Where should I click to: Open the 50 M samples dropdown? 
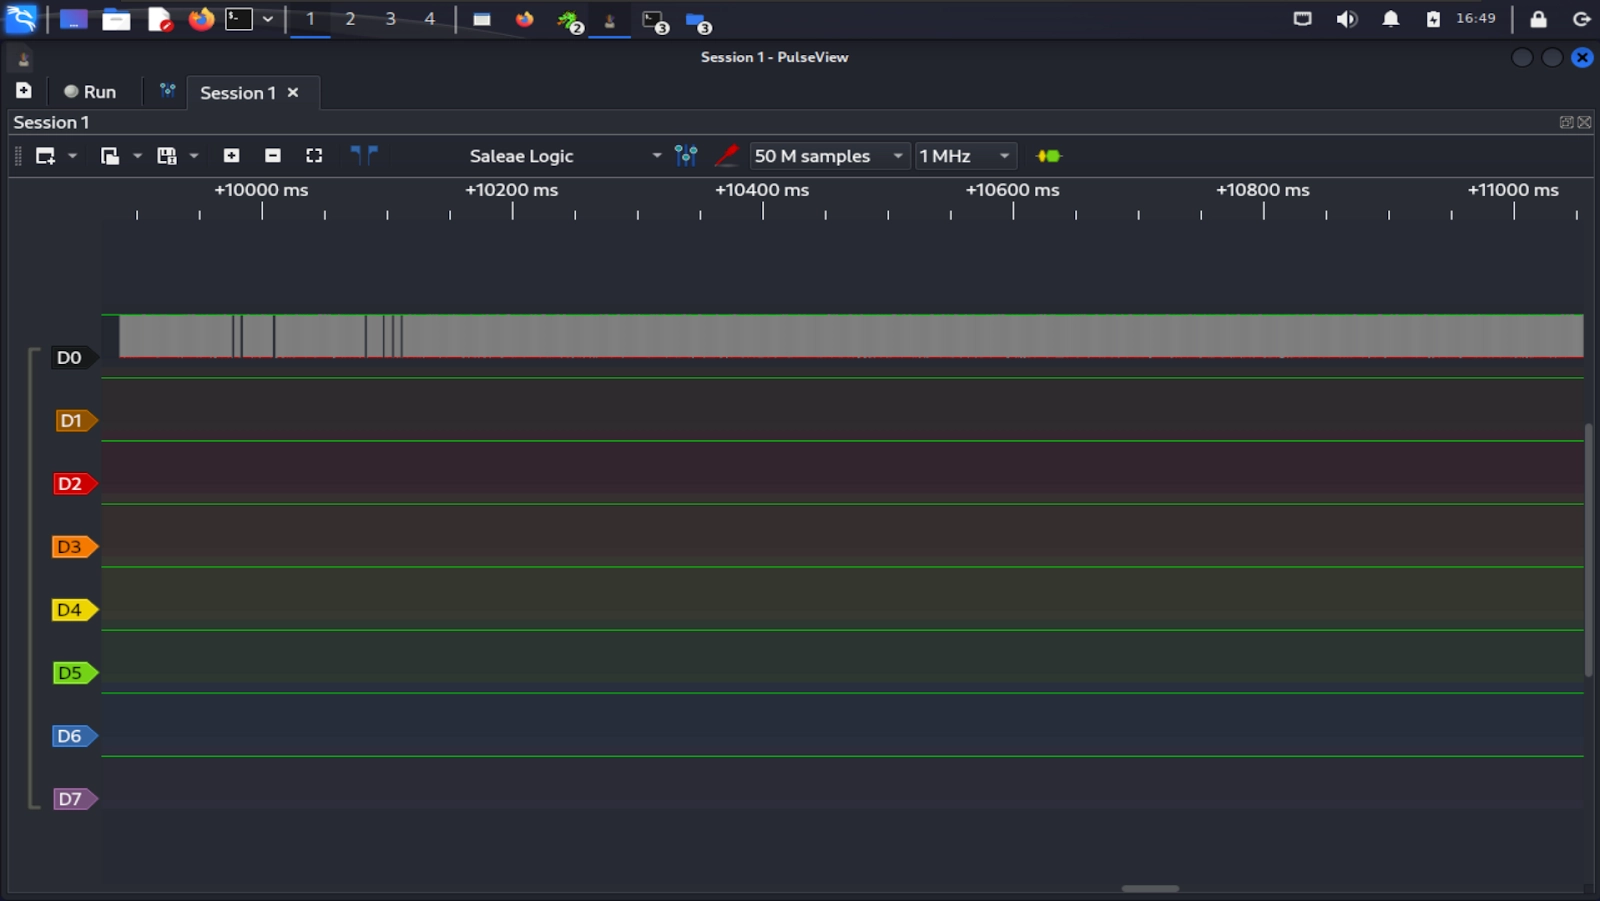(897, 155)
